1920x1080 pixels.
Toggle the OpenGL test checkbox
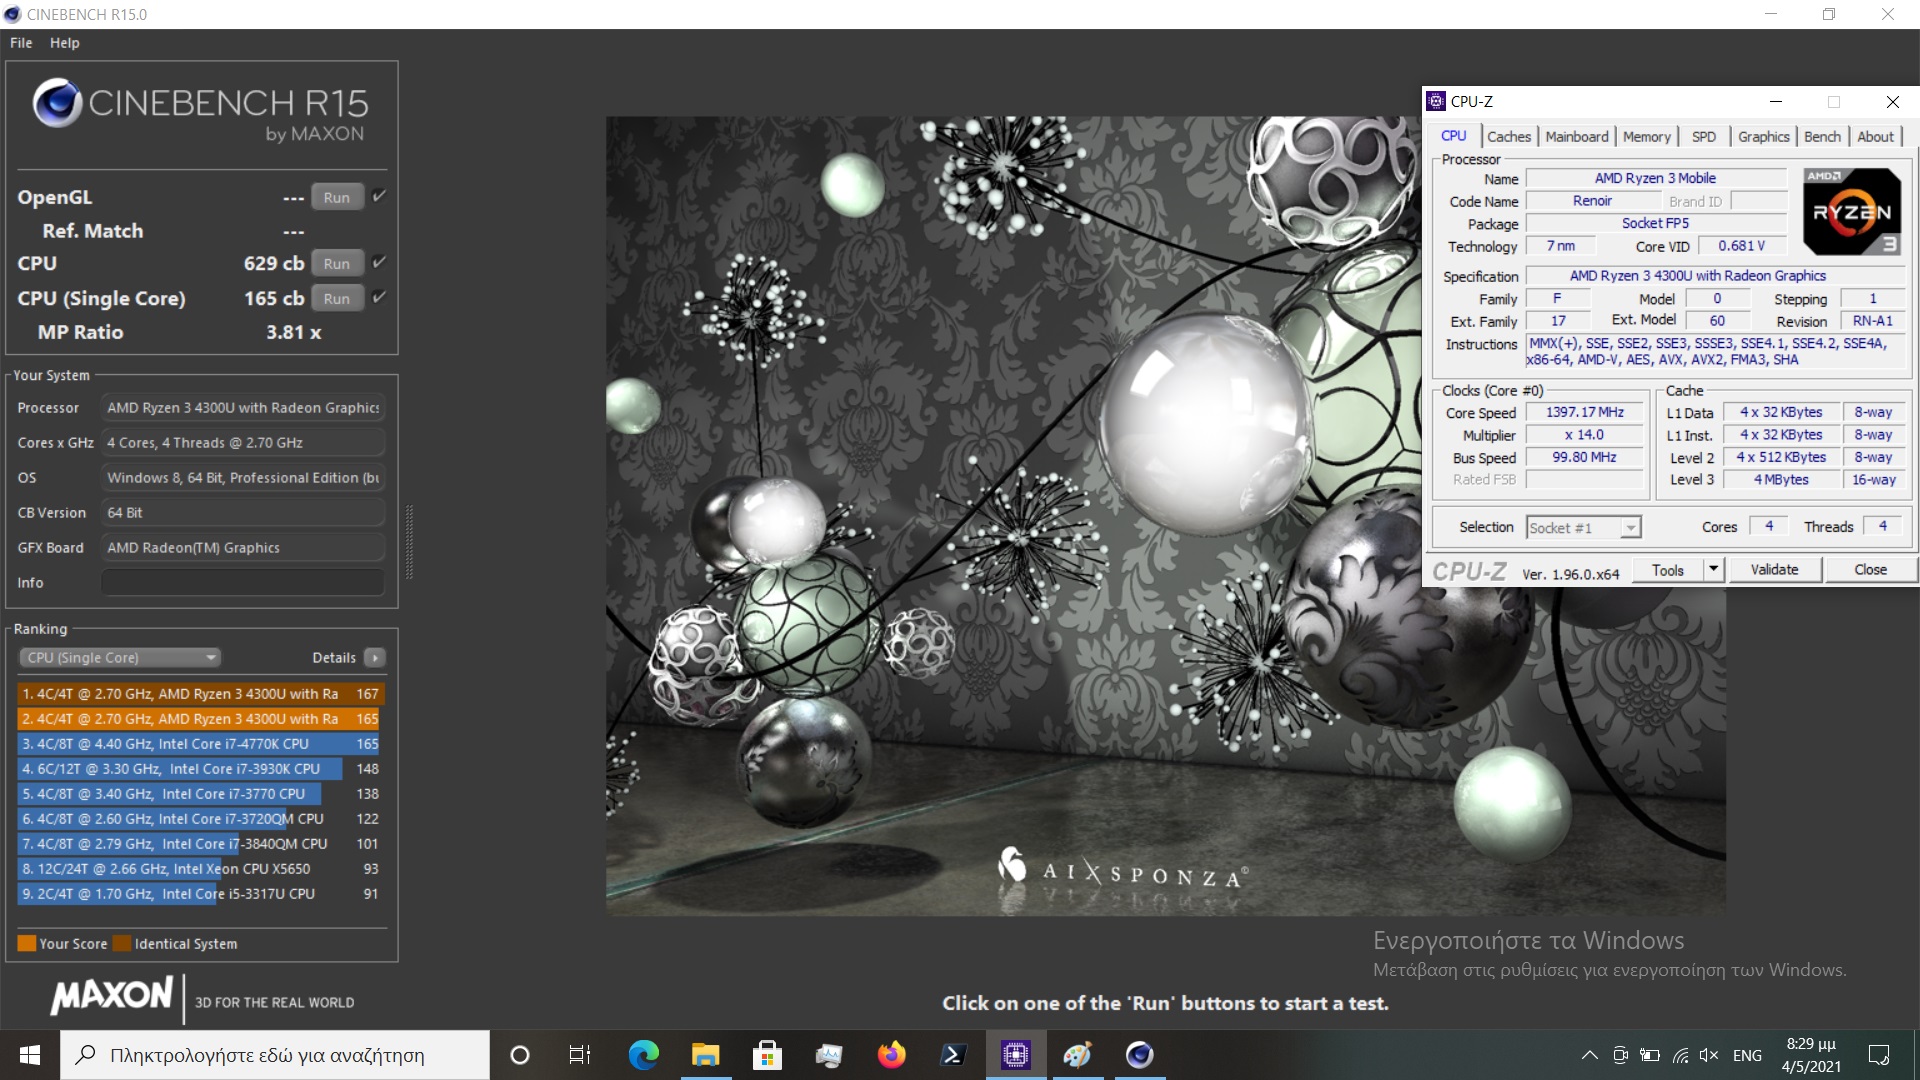tap(379, 196)
